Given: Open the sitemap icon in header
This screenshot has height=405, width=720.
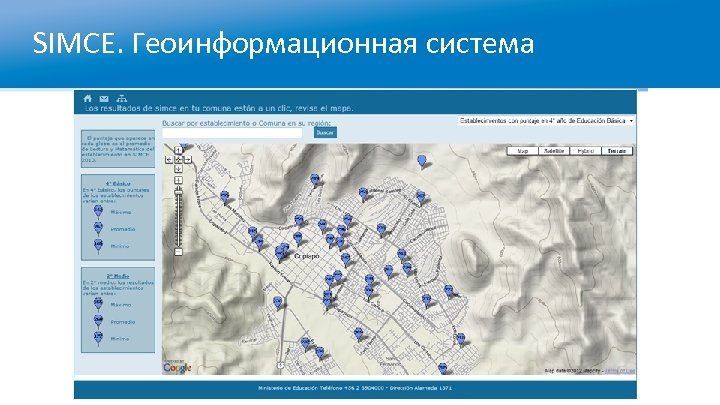Looking at the screenshot, I should [121, 98].
